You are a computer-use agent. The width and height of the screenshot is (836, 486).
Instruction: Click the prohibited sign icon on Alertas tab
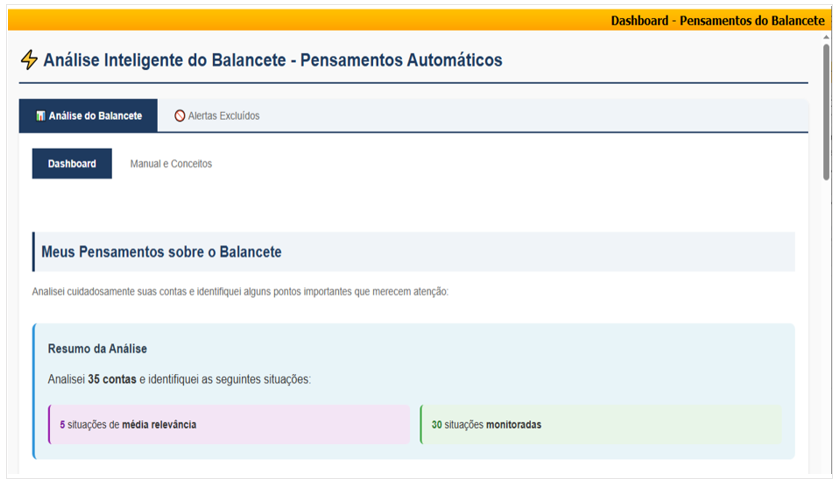(x=180, y=116)
